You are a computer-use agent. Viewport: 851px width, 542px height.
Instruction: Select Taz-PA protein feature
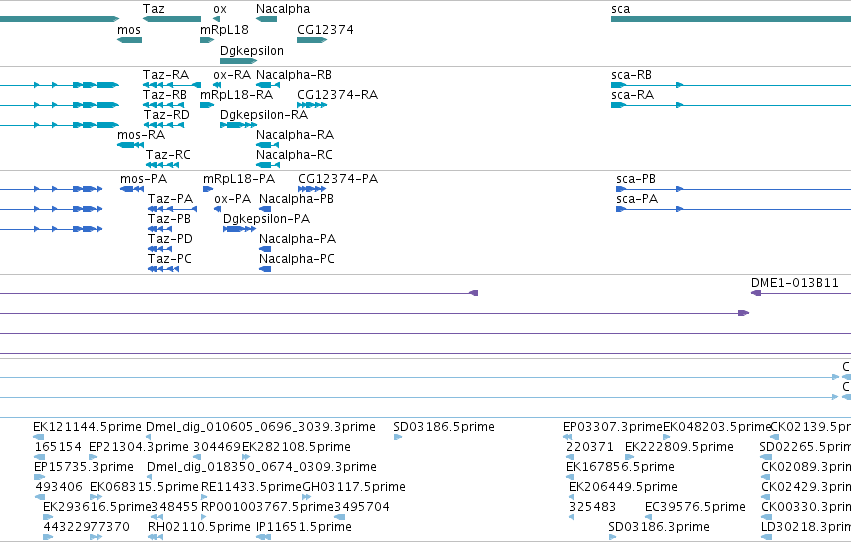pos(173,209)
